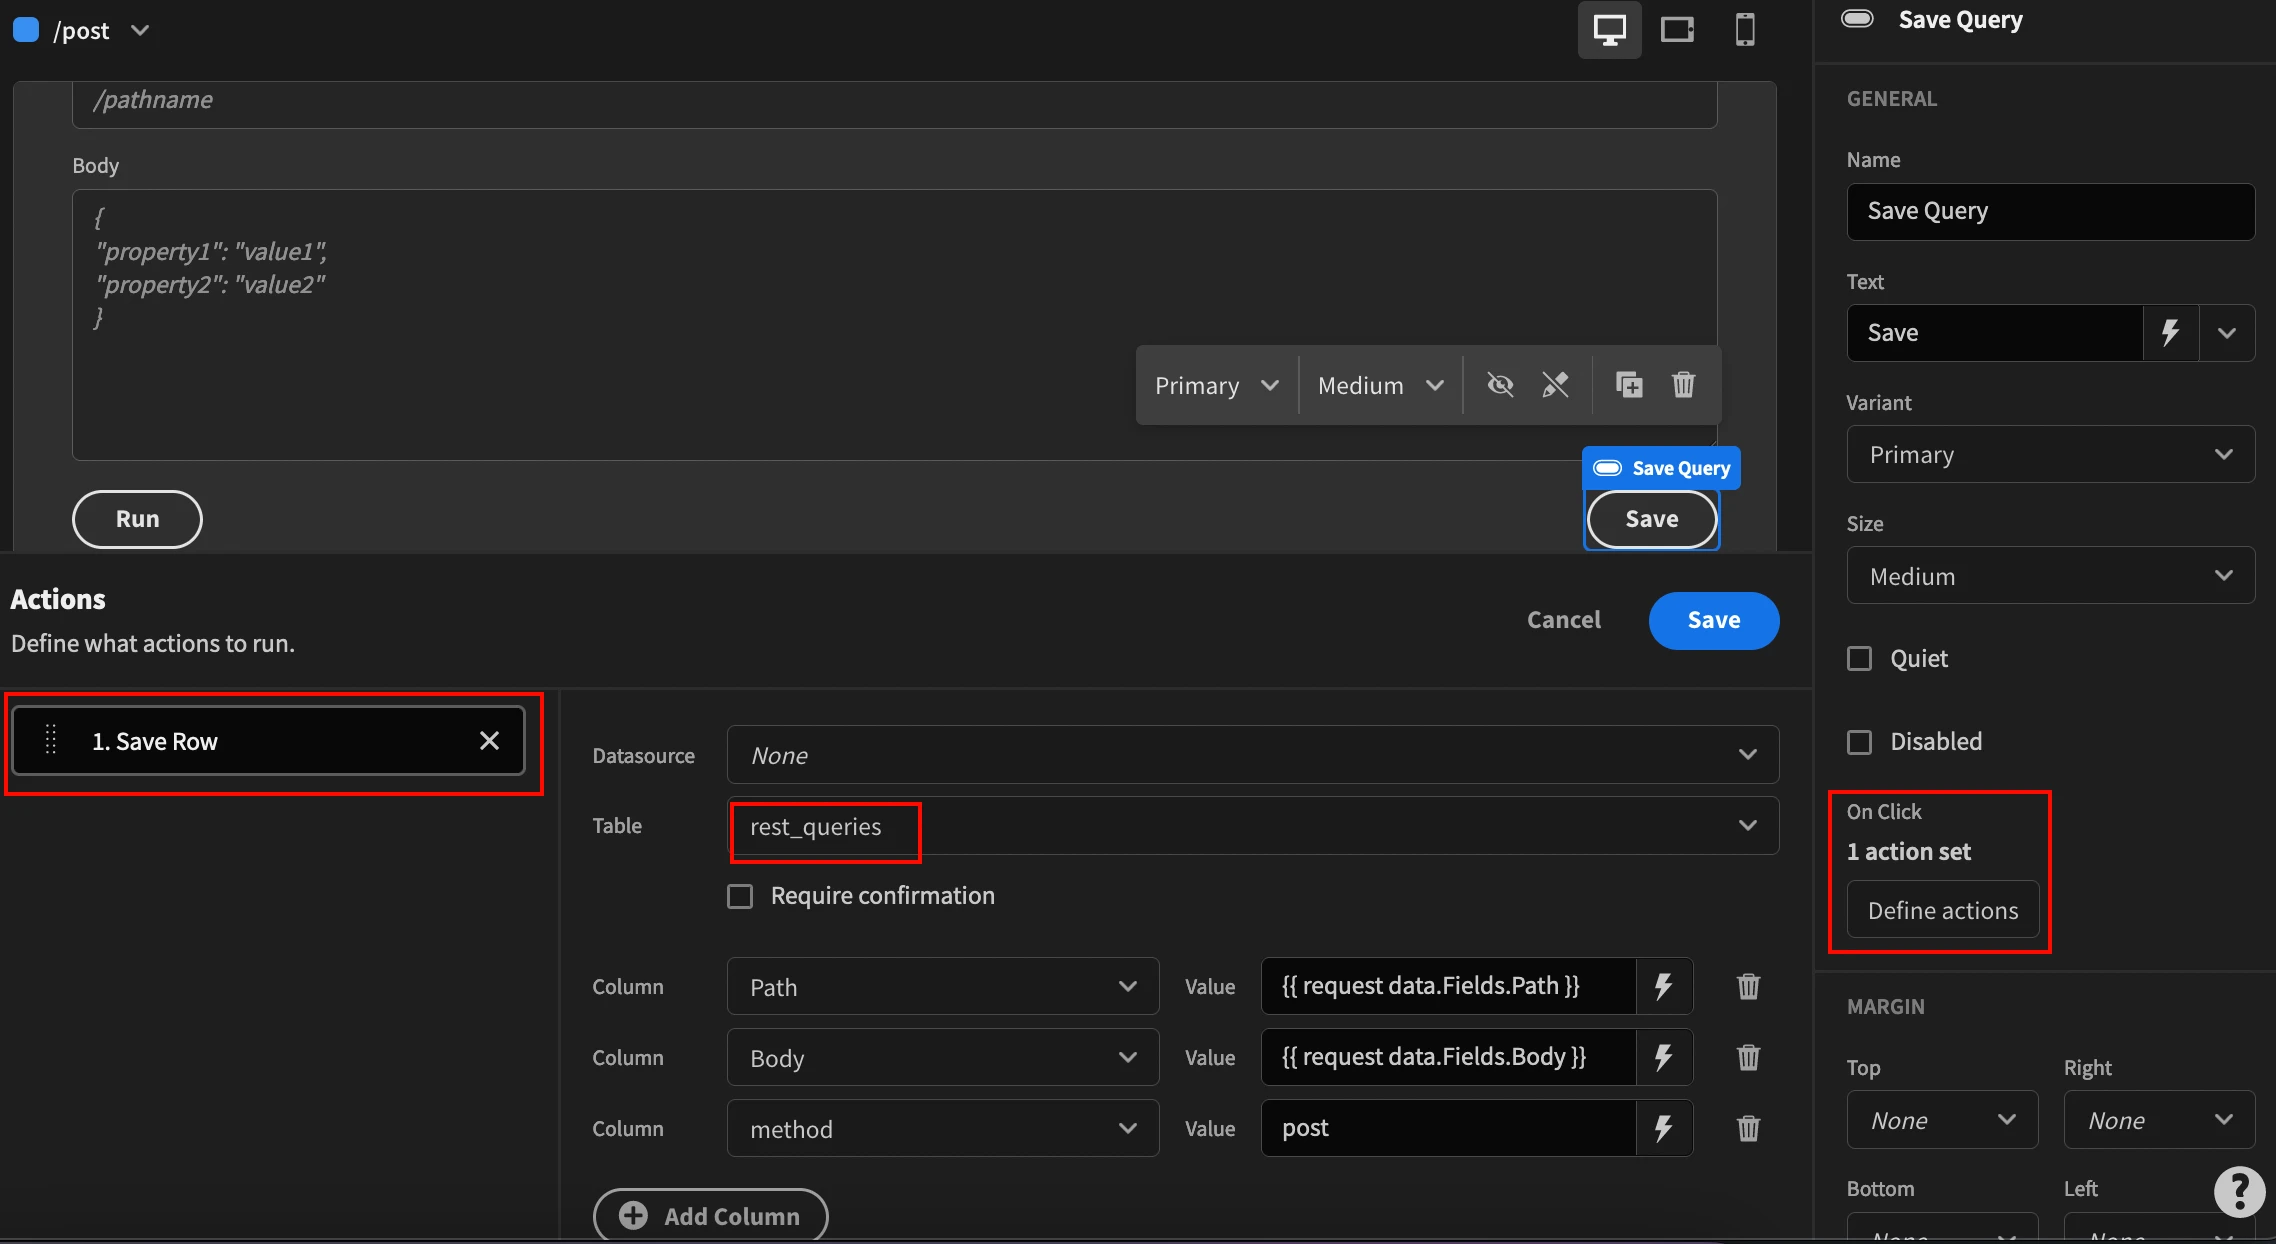This screenshot has height=1244, width=2276.
Task: Open the /post screen selector
Action: tap(82, 31)
